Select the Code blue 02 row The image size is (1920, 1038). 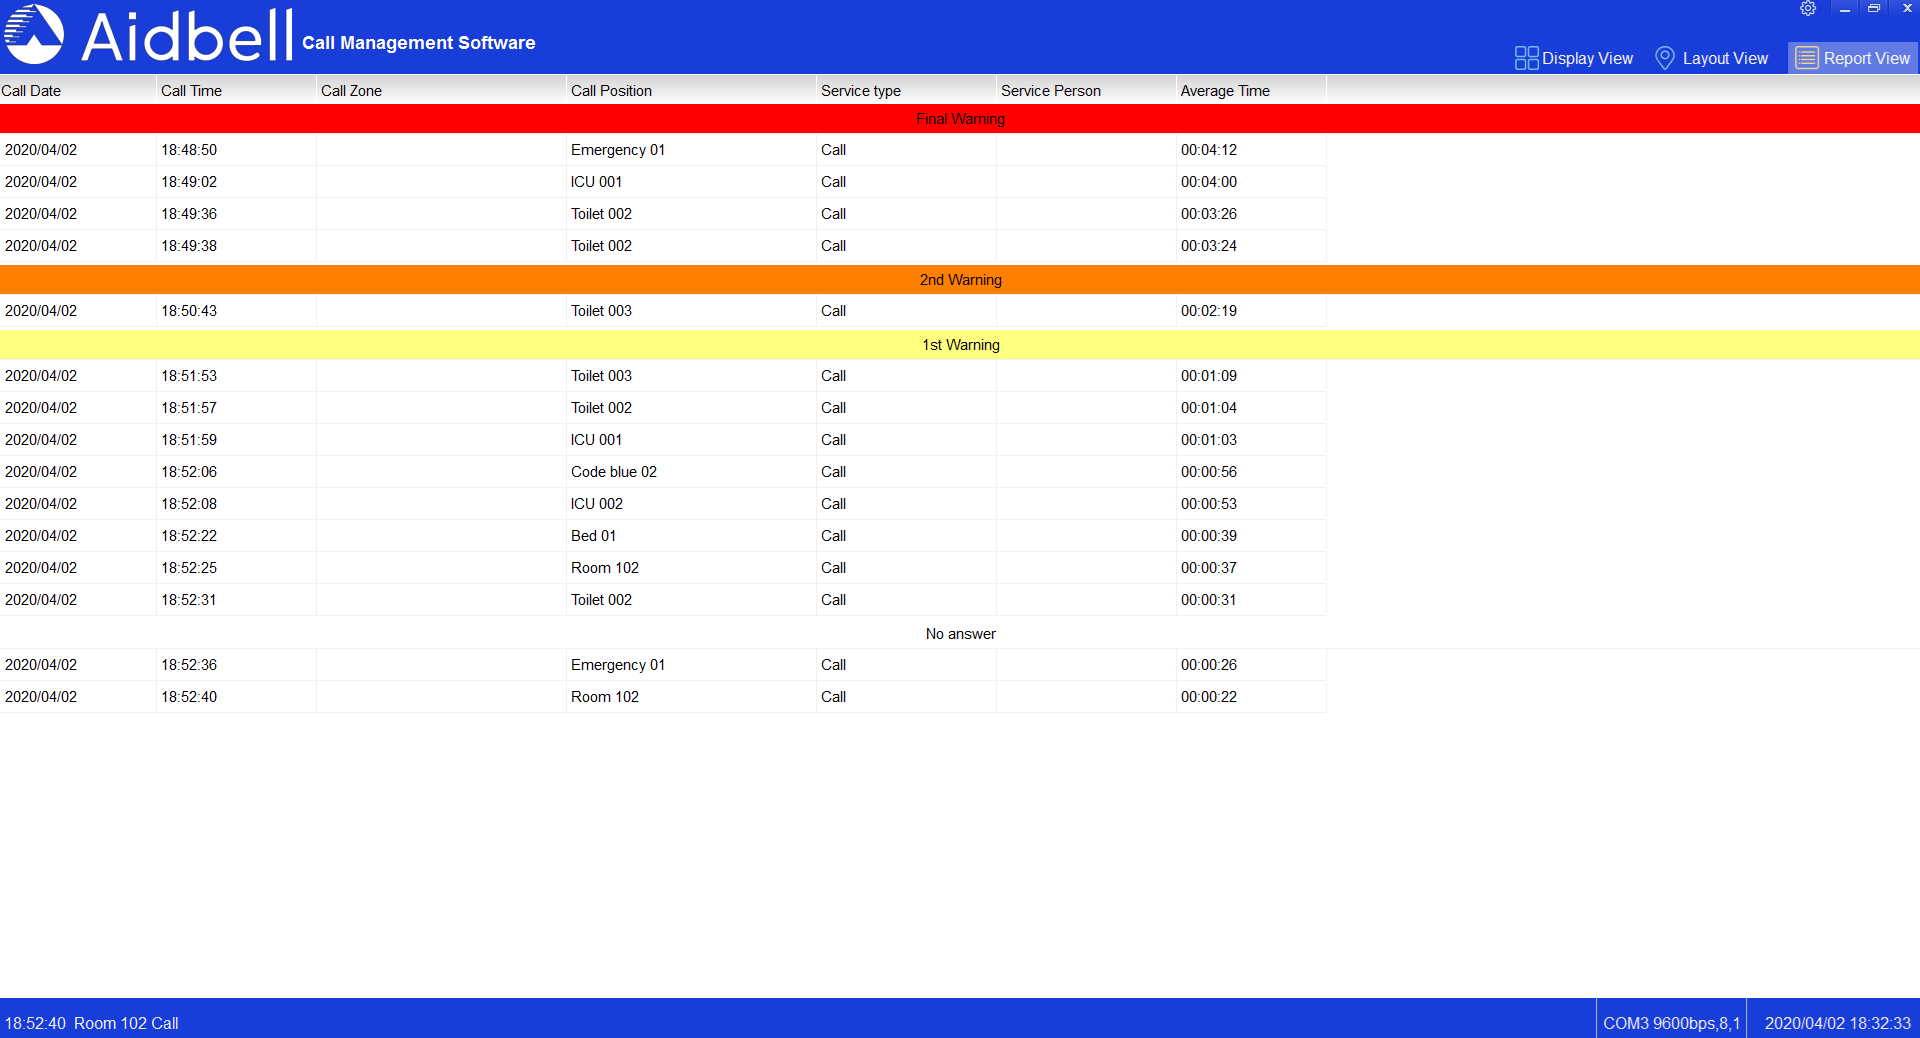613,472
